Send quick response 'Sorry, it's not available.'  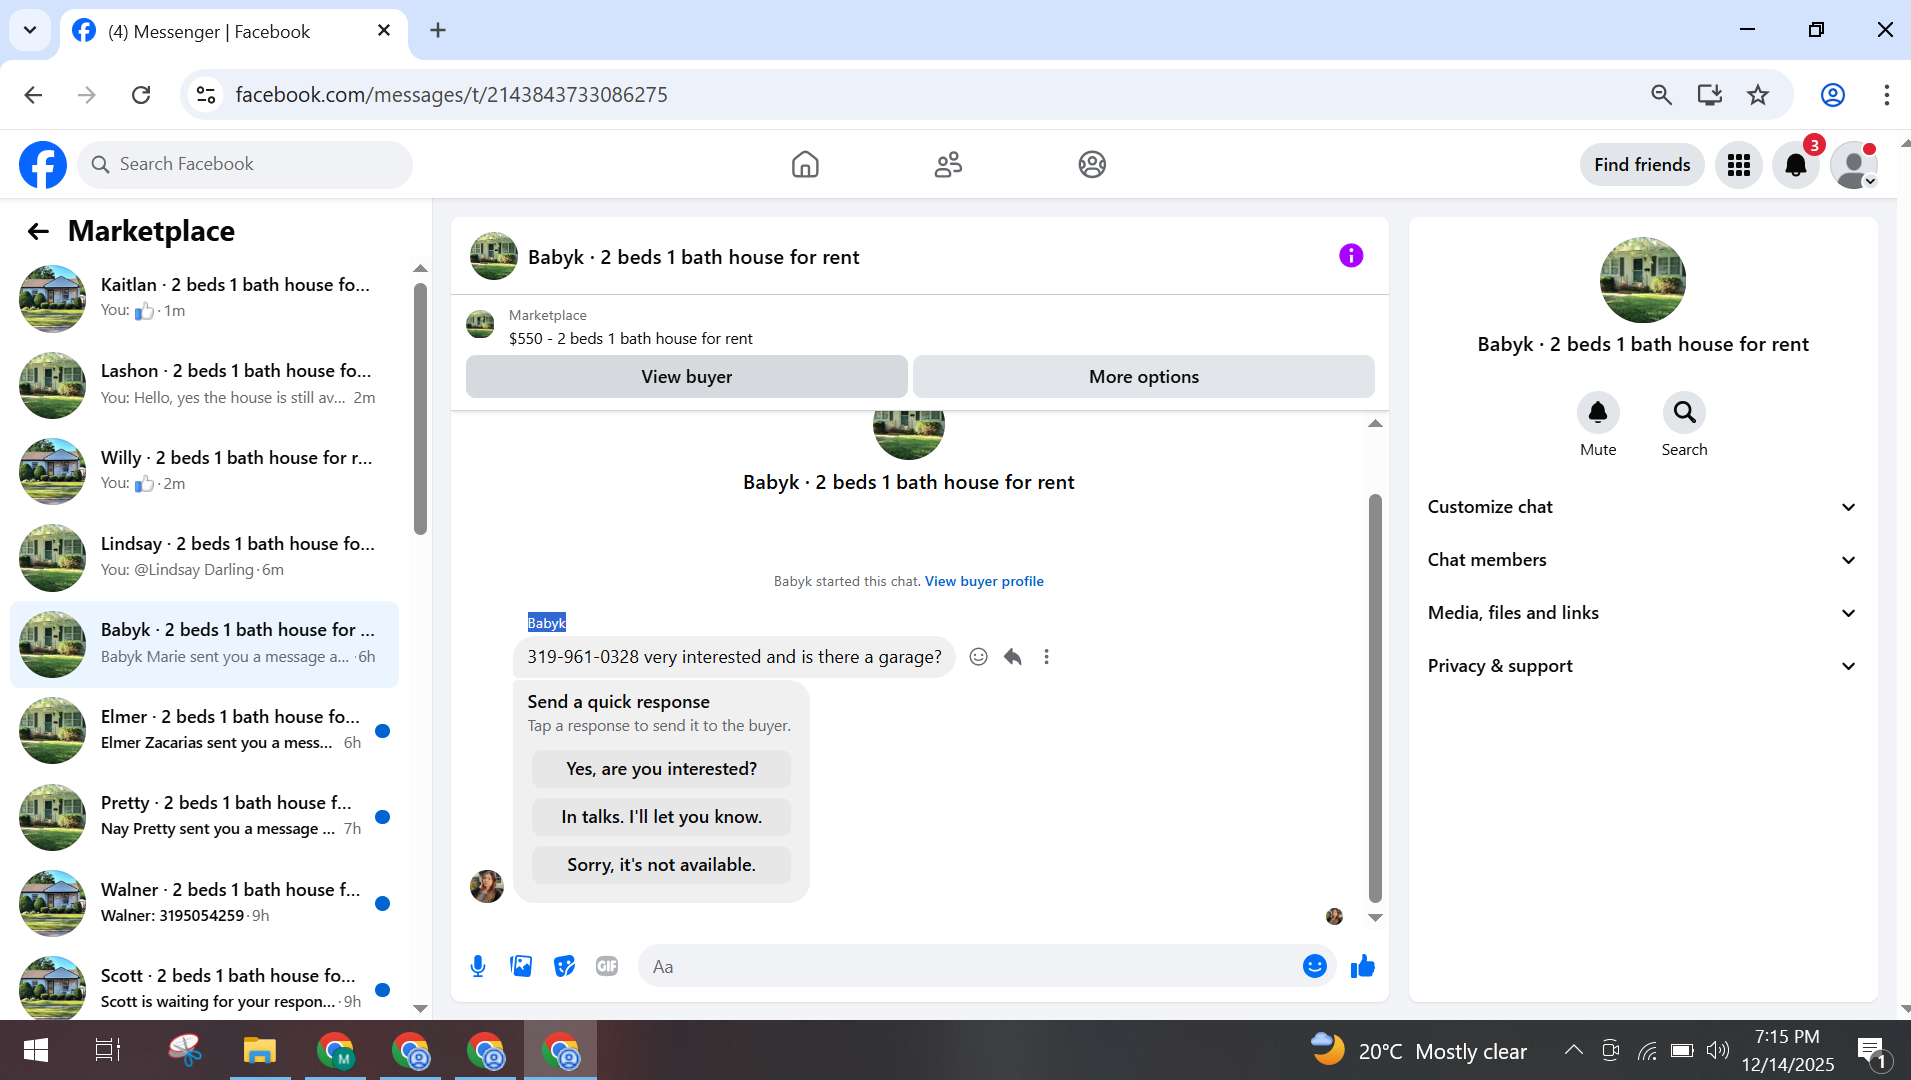661,865
